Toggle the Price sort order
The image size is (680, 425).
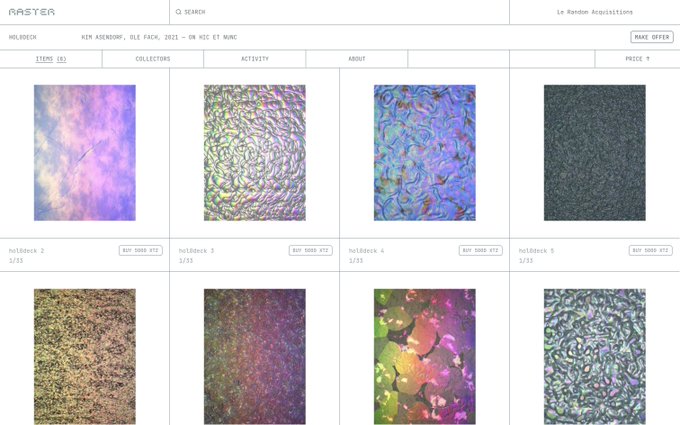point(637,59)
